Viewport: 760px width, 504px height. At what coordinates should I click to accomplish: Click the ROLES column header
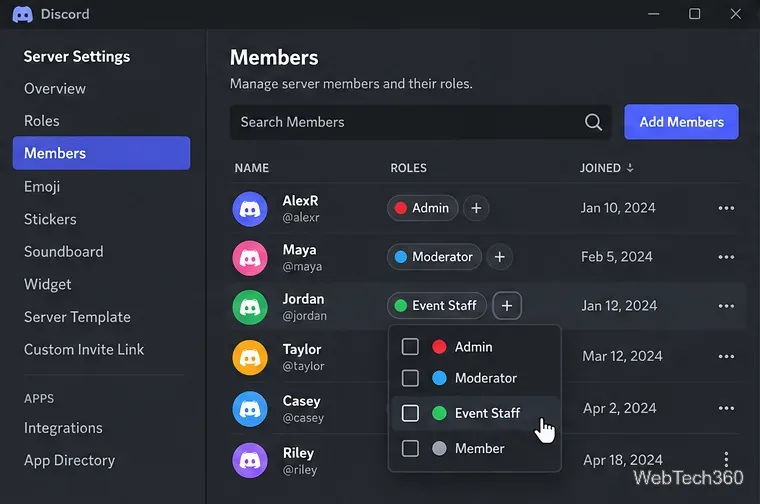pos(409,168)
